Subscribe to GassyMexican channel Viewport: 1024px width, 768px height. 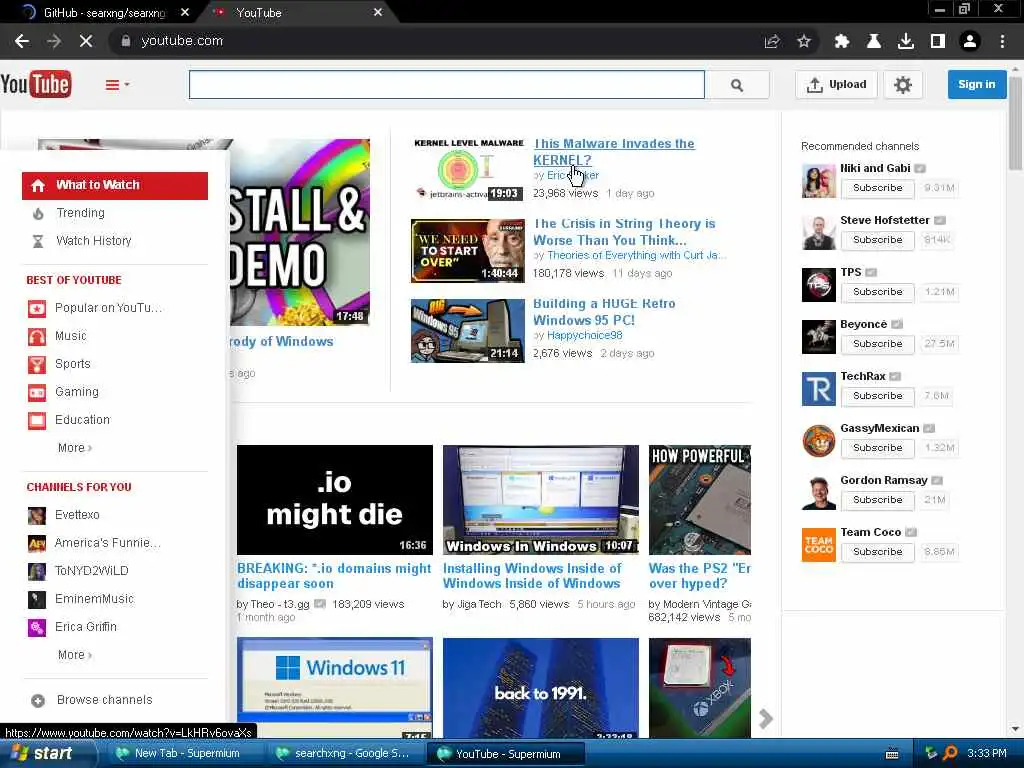(x=877, y=448)
